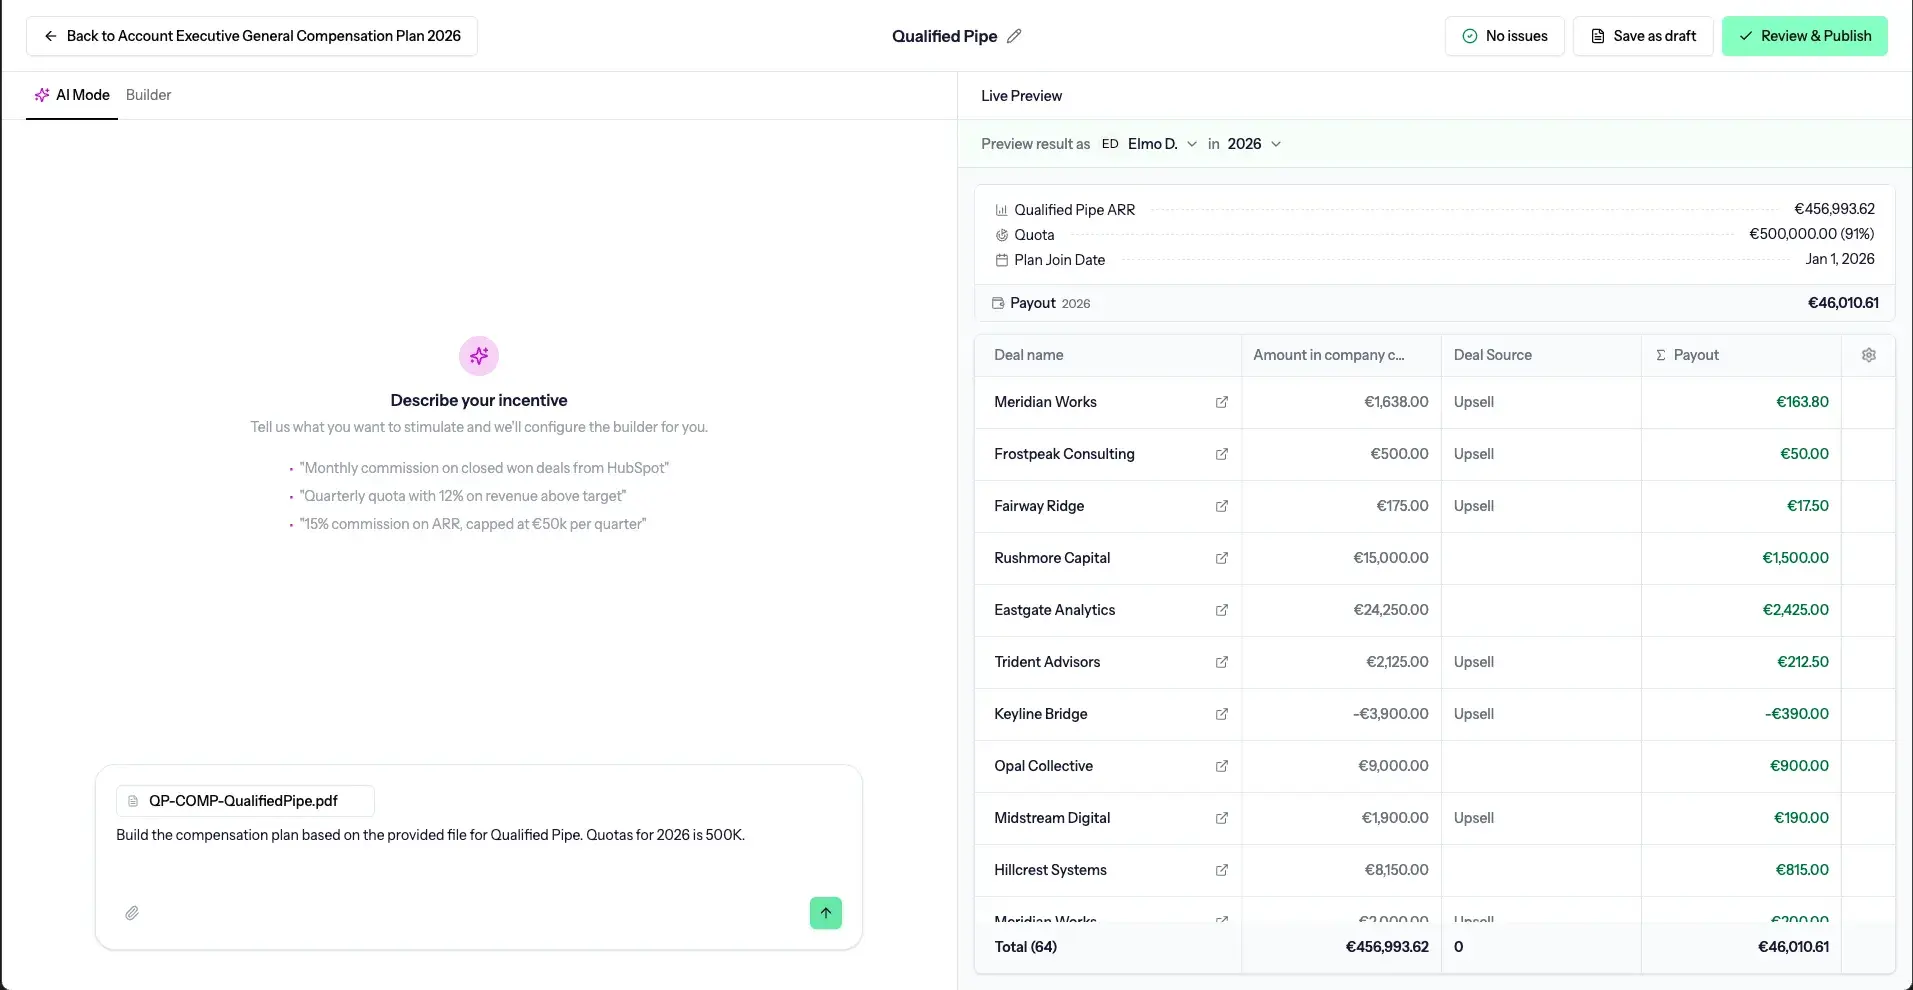This screenshot has height=990, width=1913.
Task: Click the Plan Join Date calendar icon
Action: (x=1001, y=260)
